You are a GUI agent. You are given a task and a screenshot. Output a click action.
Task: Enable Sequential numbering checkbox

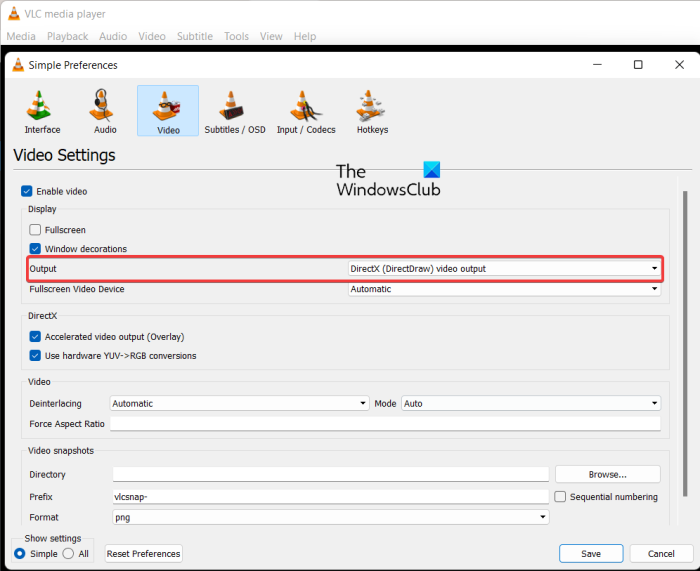coord(560,497)
